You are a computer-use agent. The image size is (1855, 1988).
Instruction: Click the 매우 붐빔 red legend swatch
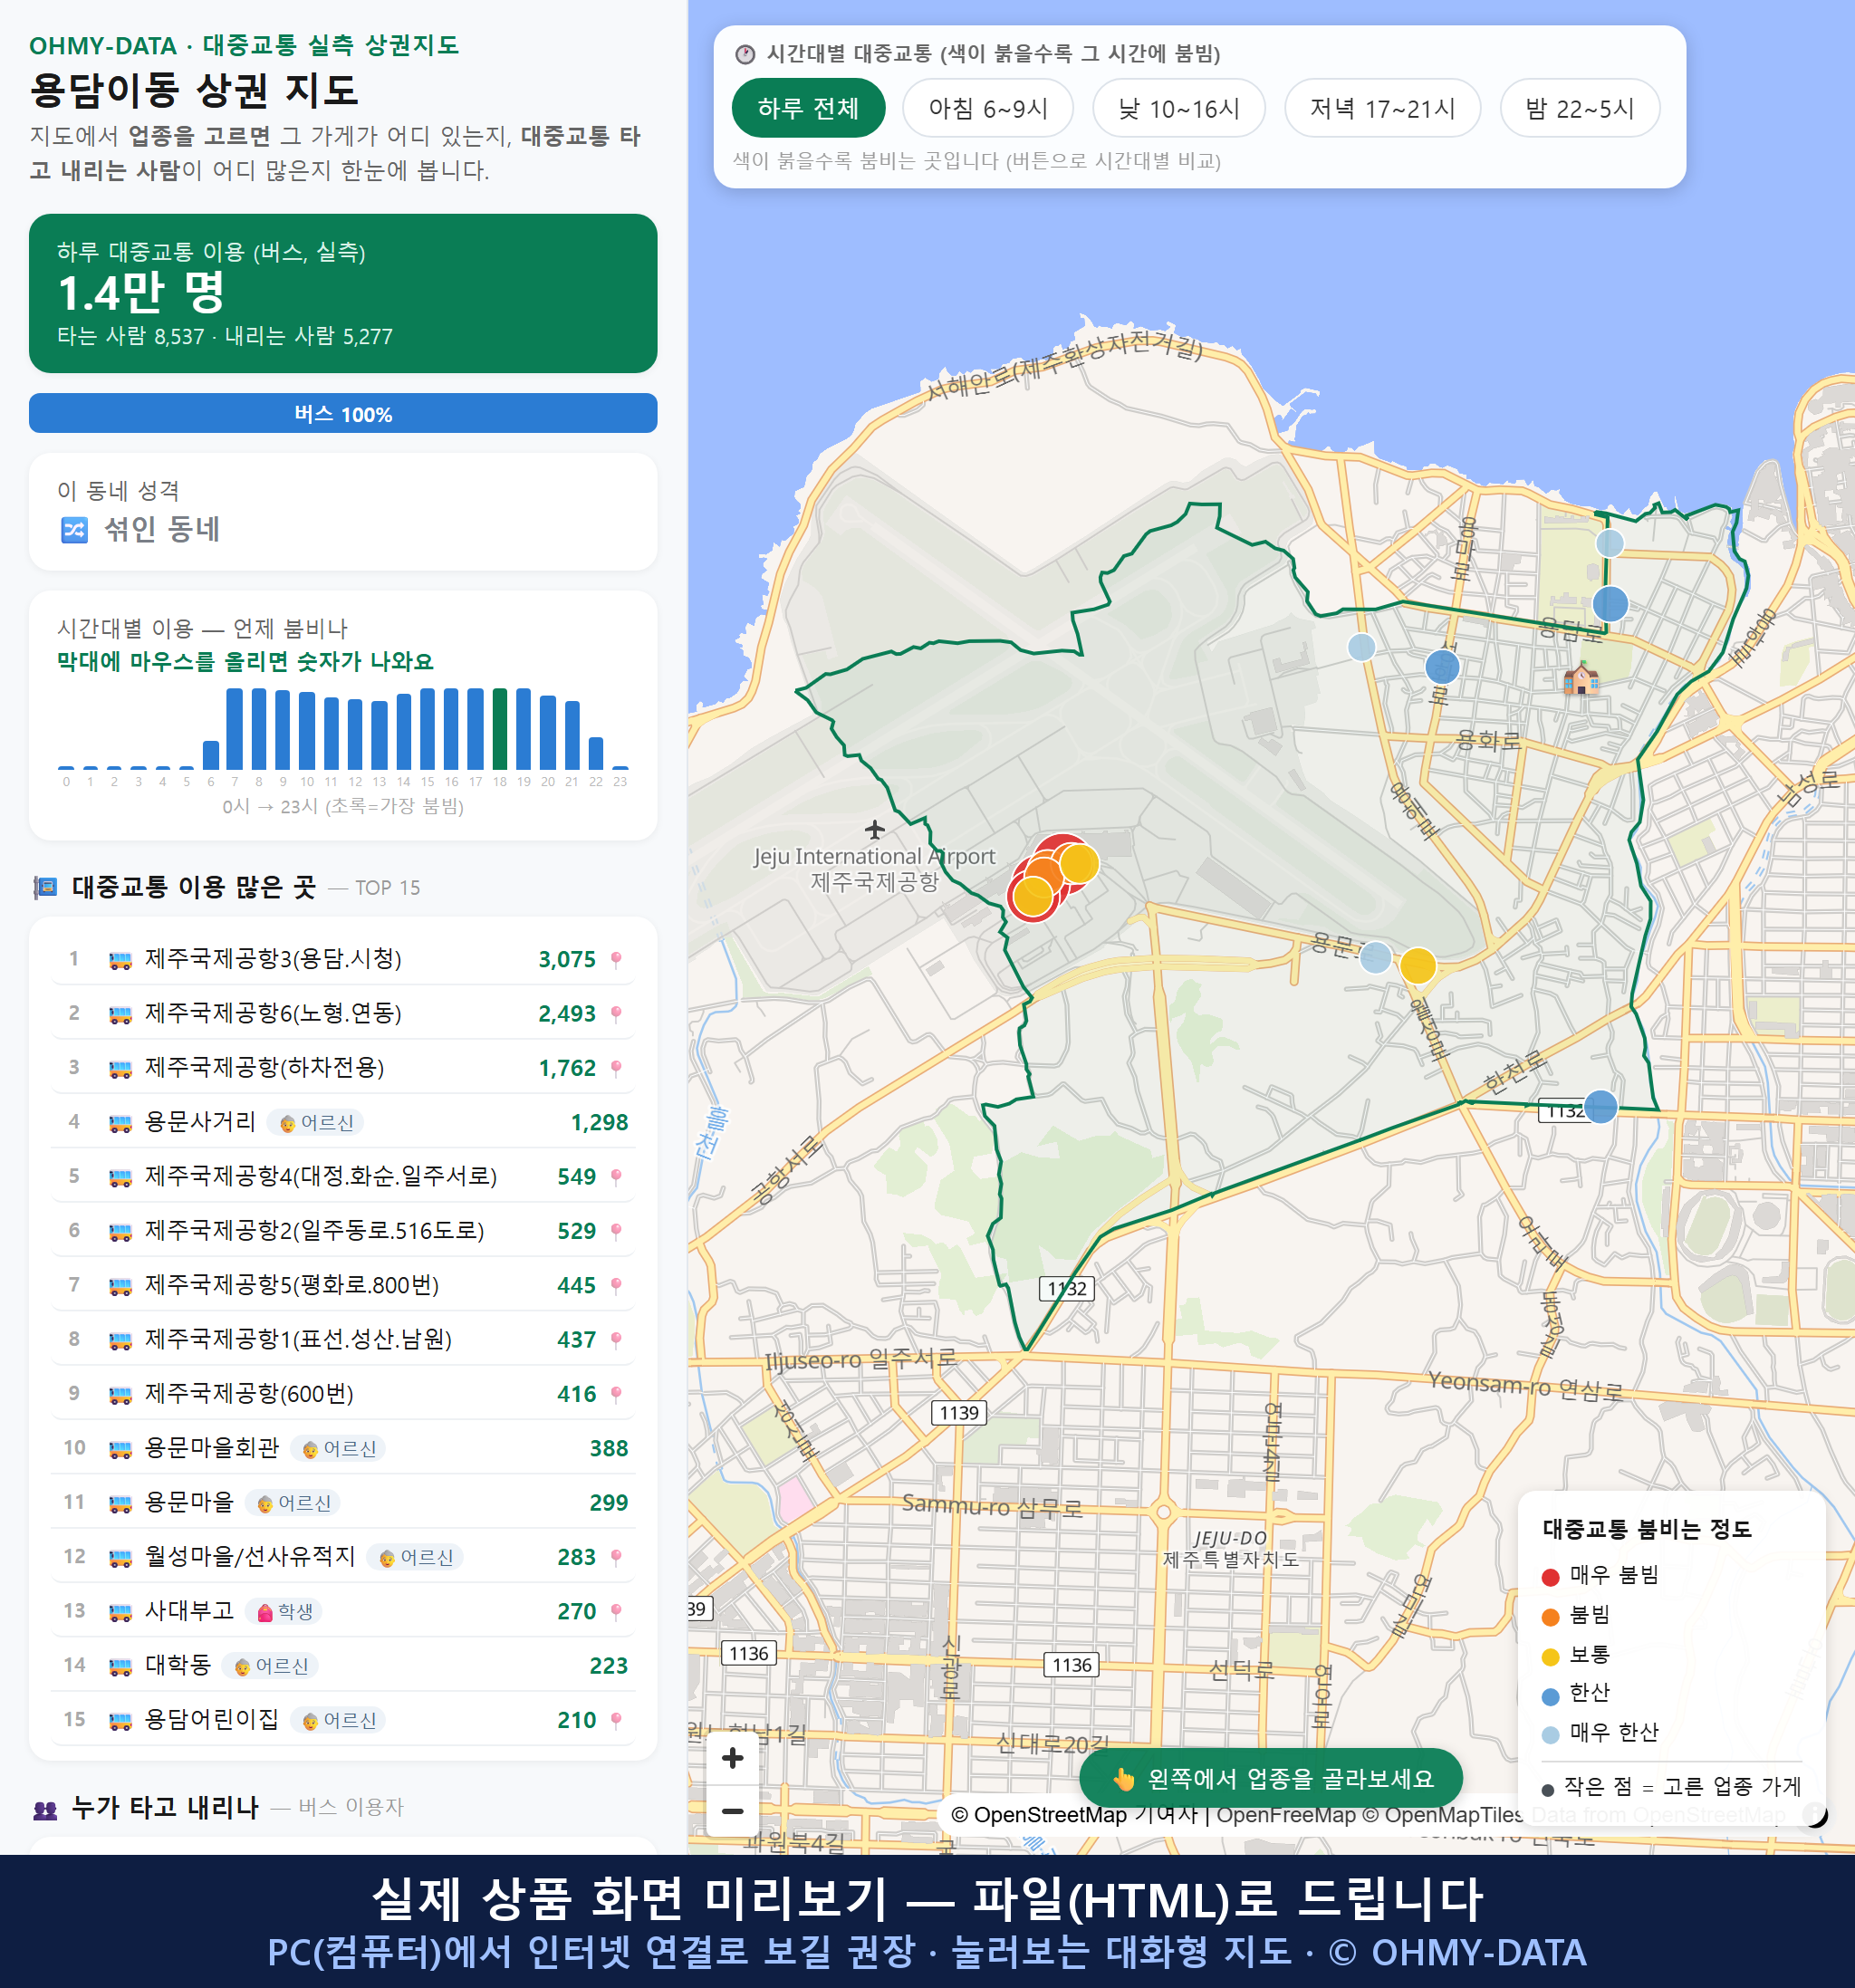pos(1550,1577)
